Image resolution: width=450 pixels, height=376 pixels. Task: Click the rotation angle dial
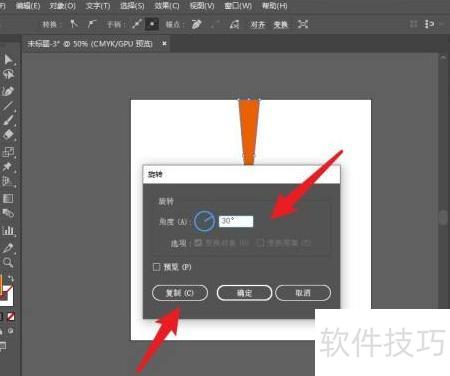click(x=204, y=221)
